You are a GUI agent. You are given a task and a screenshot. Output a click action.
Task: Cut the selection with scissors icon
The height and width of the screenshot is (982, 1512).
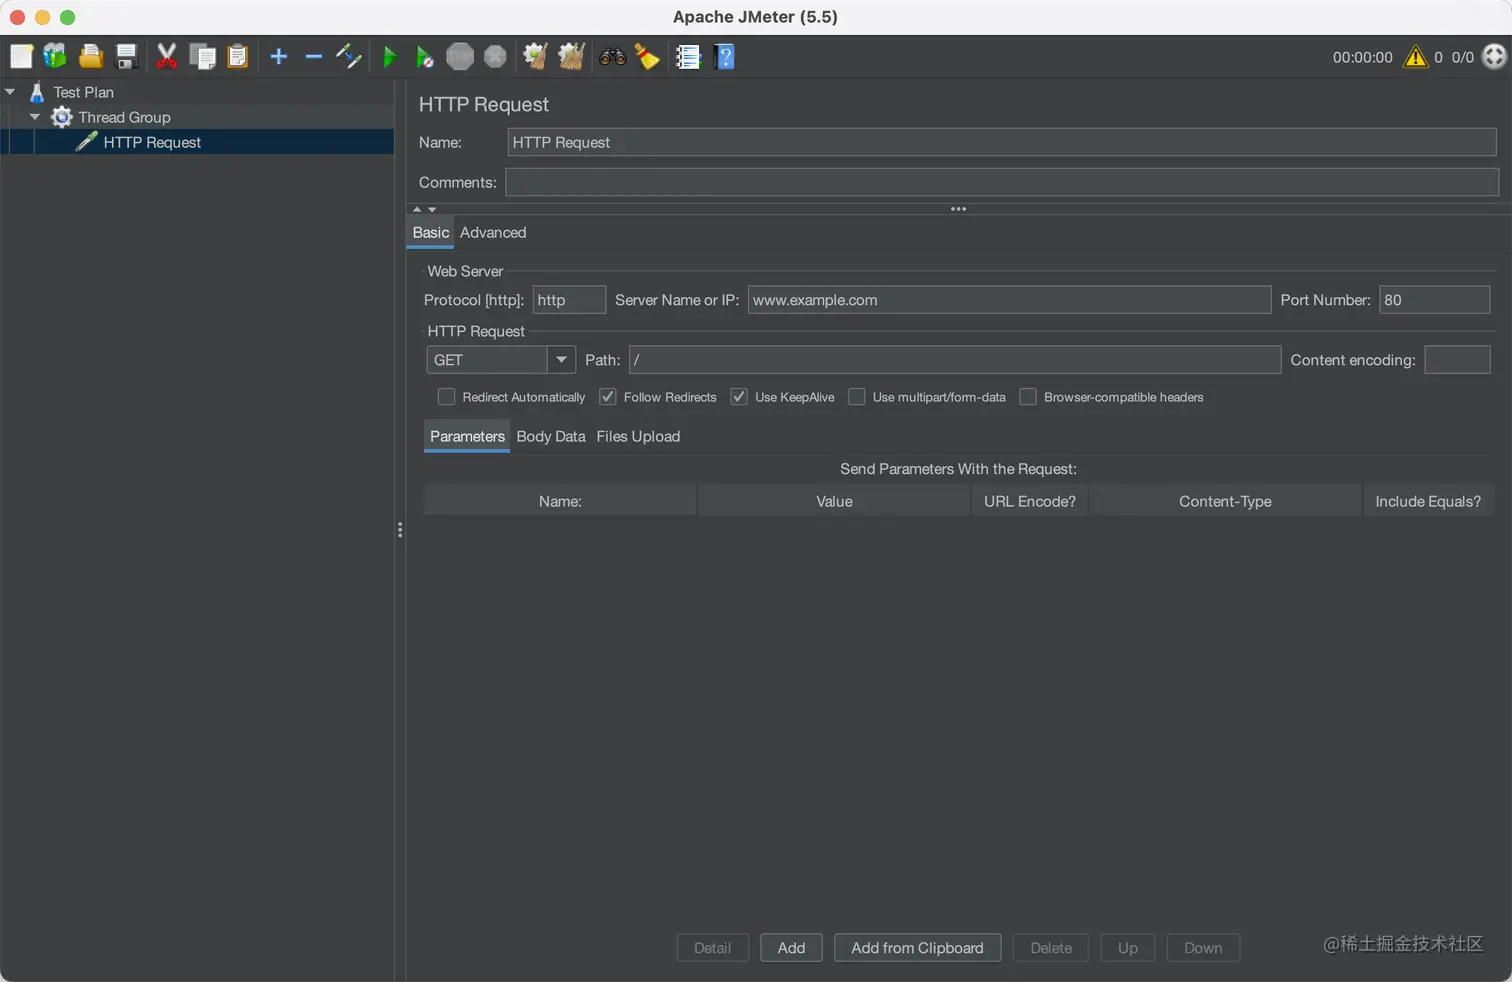[x=167, y=57]
